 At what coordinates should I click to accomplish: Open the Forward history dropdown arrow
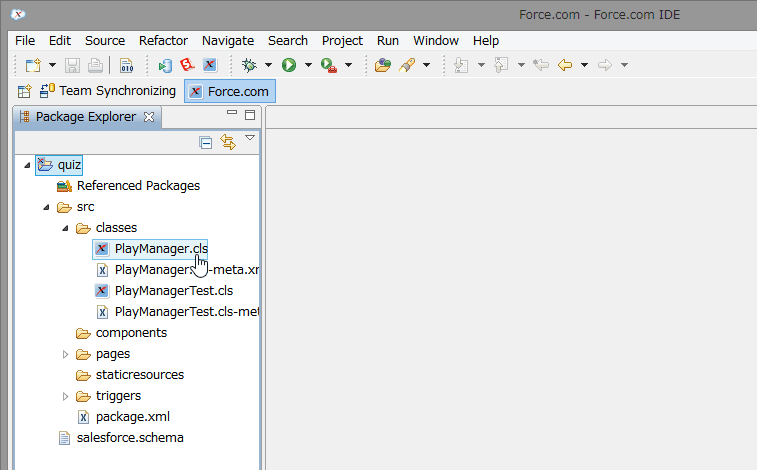tap(624, 65)
